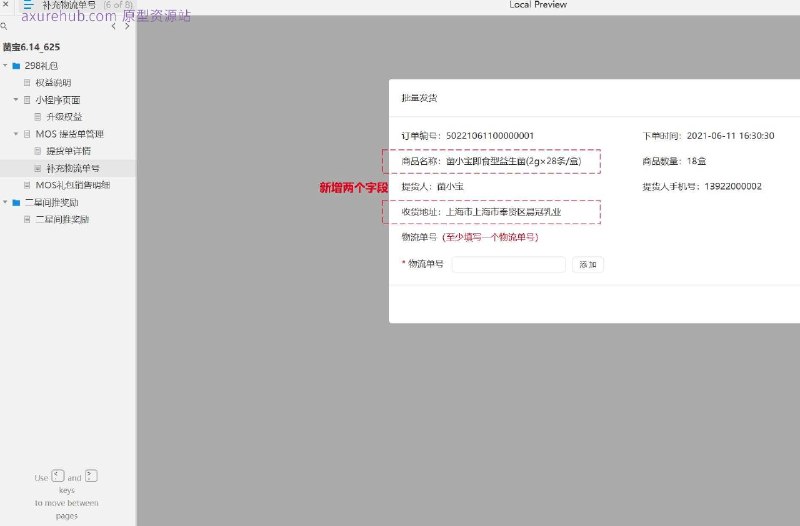Click the 物流单号 input field
This screenshot has width=800, height=526.
[x=509, y=264]
